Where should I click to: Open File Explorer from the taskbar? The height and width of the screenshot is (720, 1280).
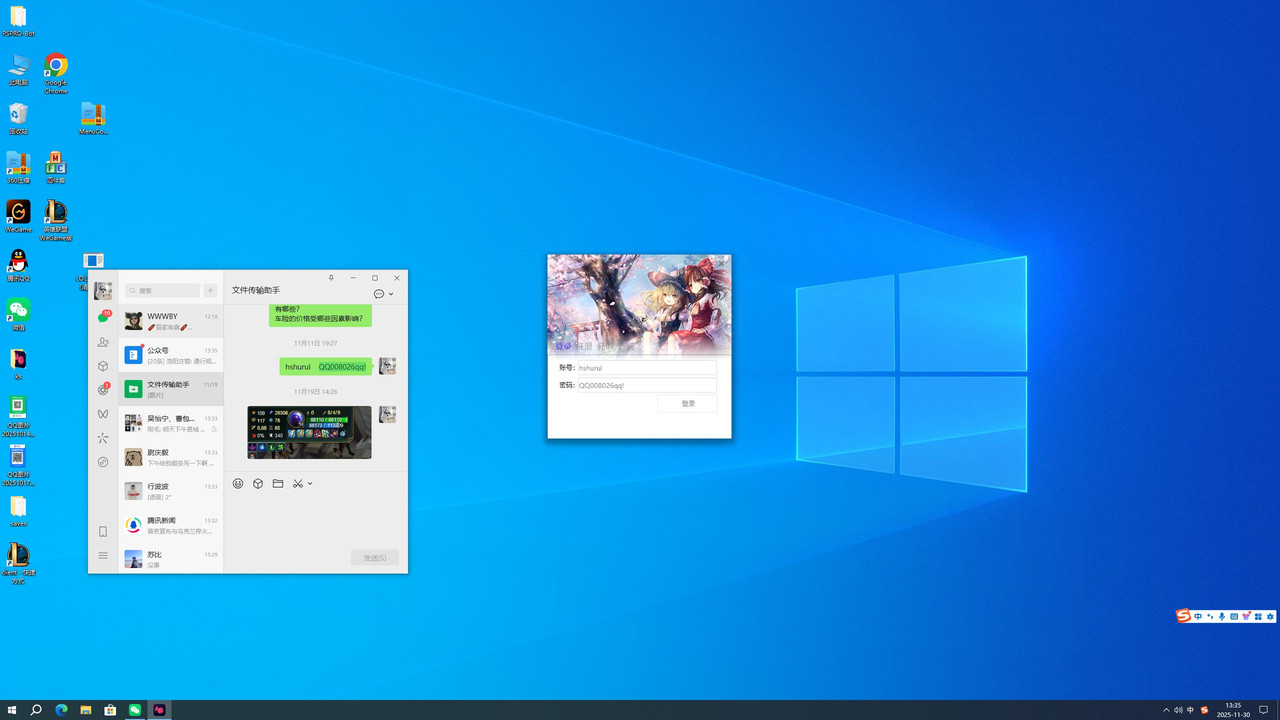click(x=86, y=710)
